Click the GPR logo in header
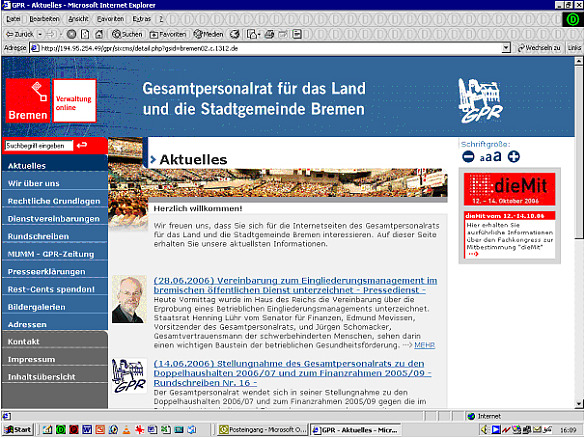This screenshot has width=585, height=438. pos(480,101)
